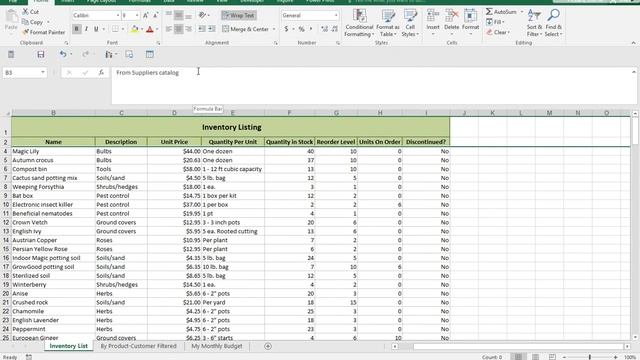Open the General number format dropdown
The width and height of the screenshot is (640, 360).
coord(336,16)
